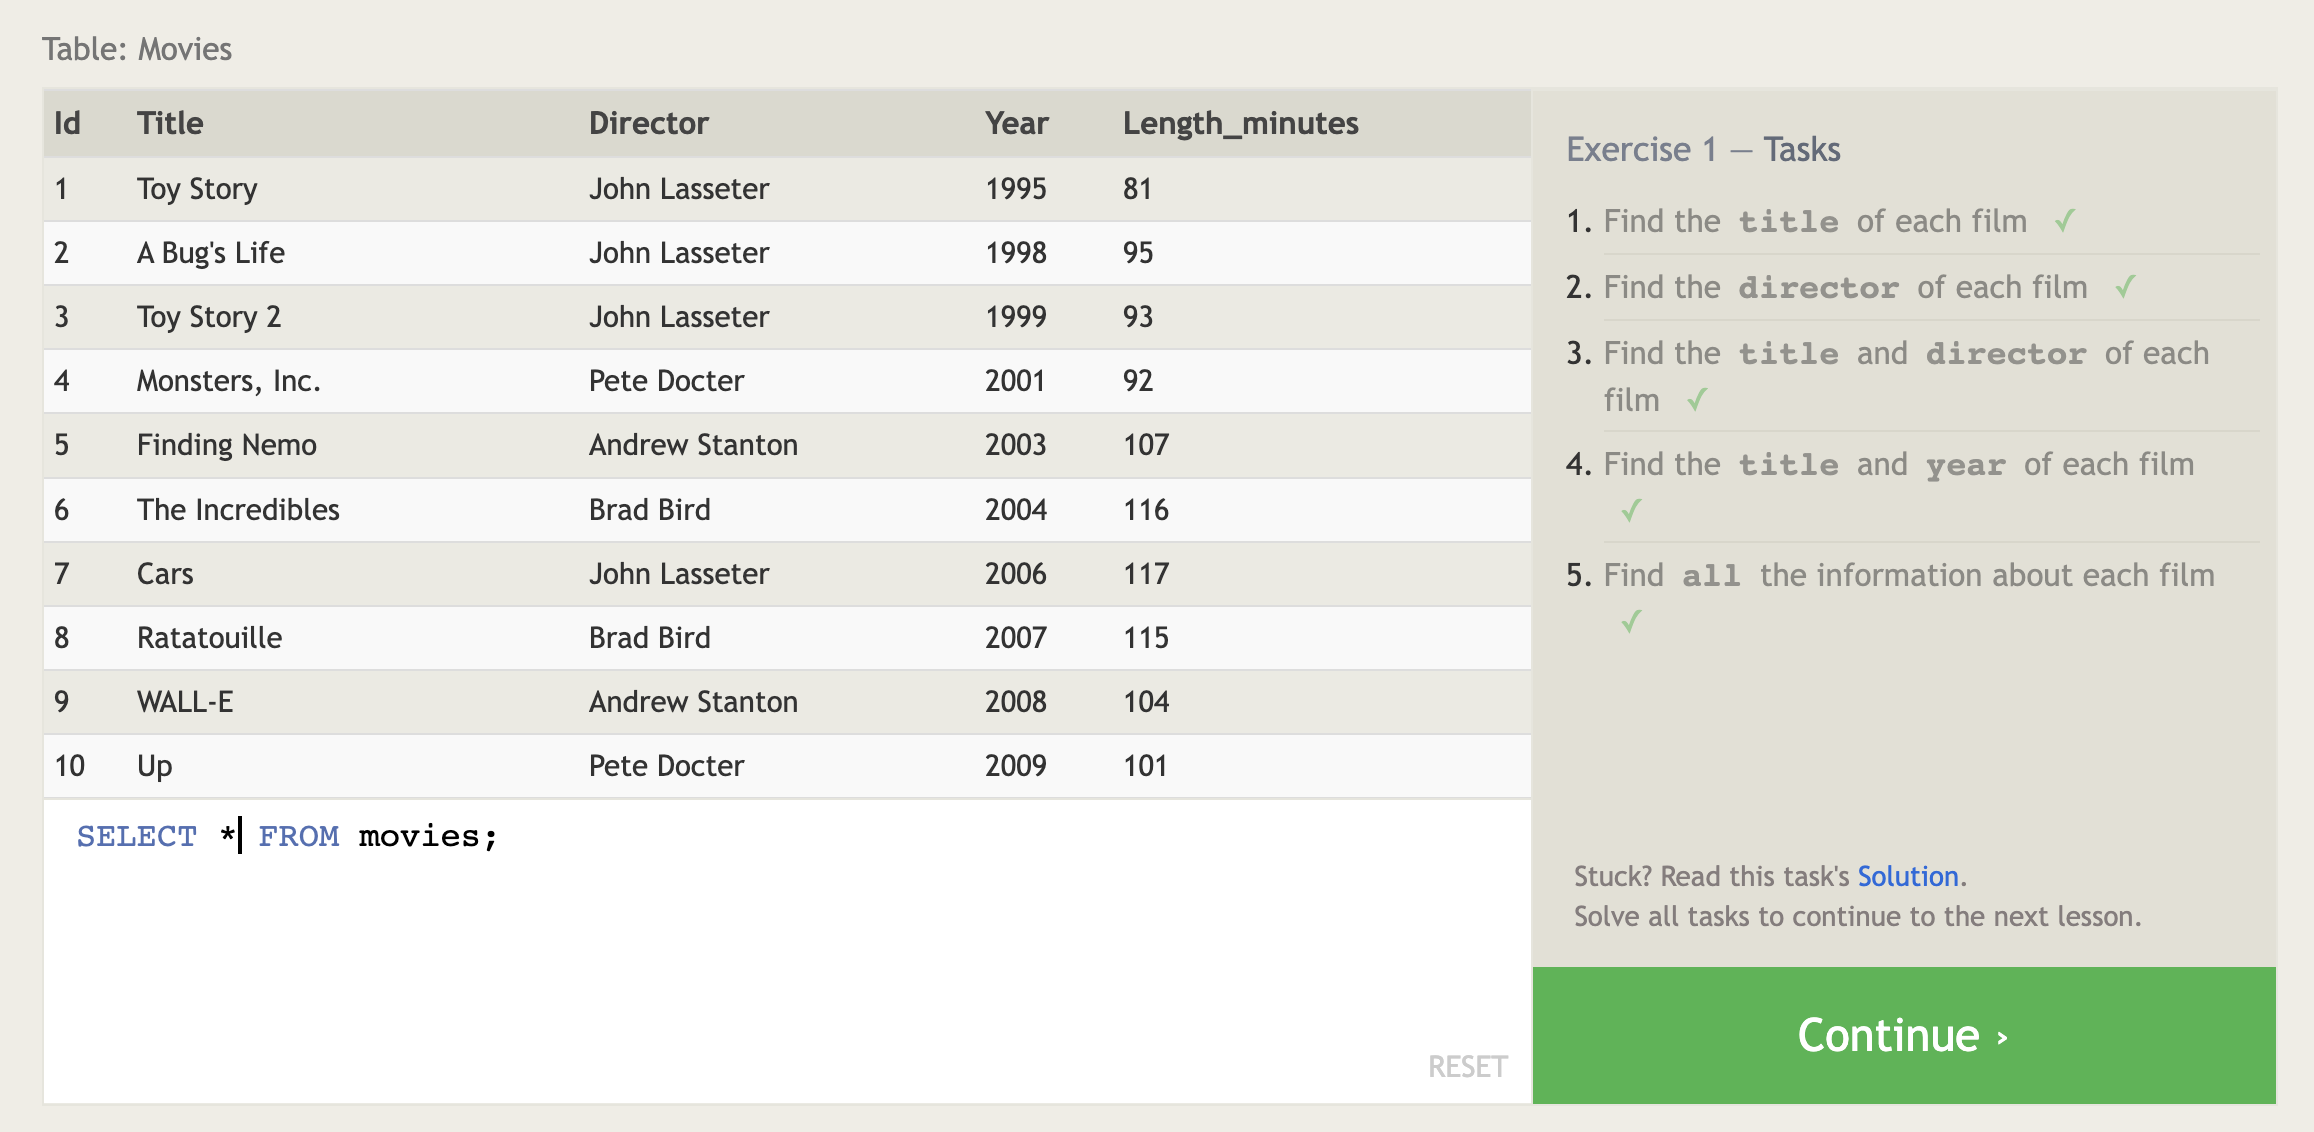2314x1132 pixels.
Task: Click the checkmark under task 4
Action: point(1631,511)
